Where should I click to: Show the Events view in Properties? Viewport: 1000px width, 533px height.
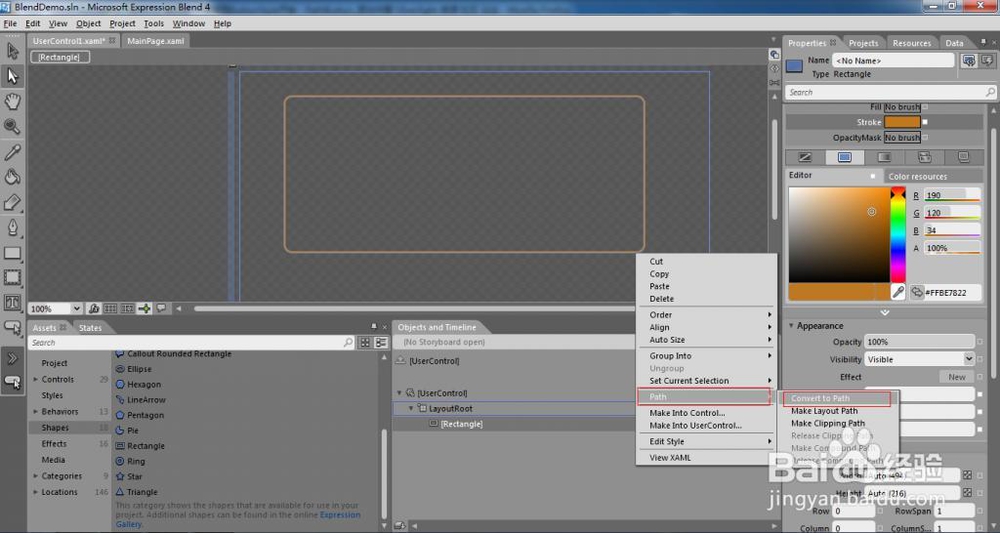(987, 61)
